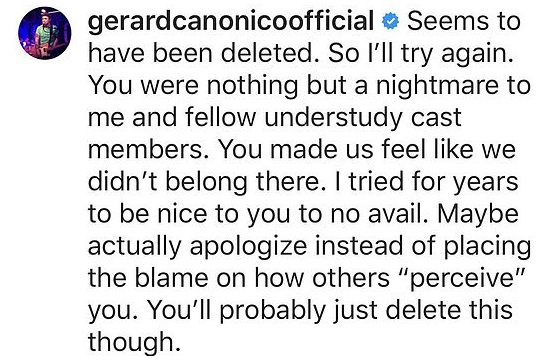Click the blue verified badge

pos(391,21)
